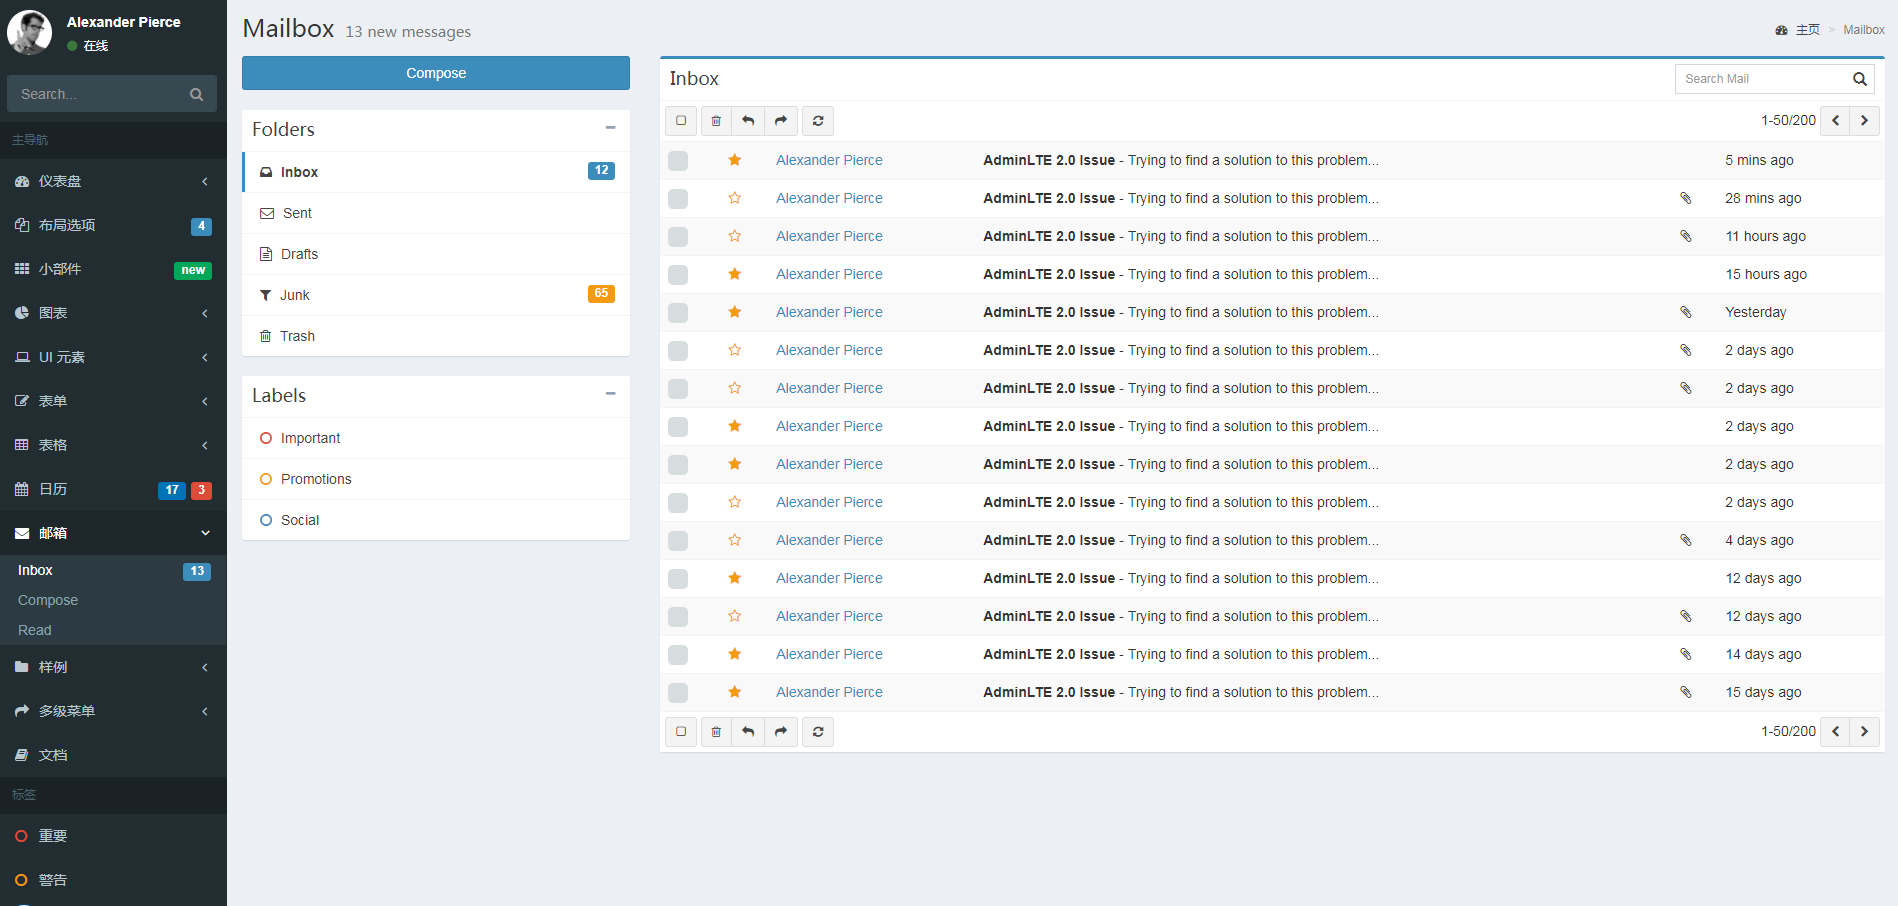Go to next page using top pagination arrow
The image size is (1898, 906).
click(x=1864, y=121)
